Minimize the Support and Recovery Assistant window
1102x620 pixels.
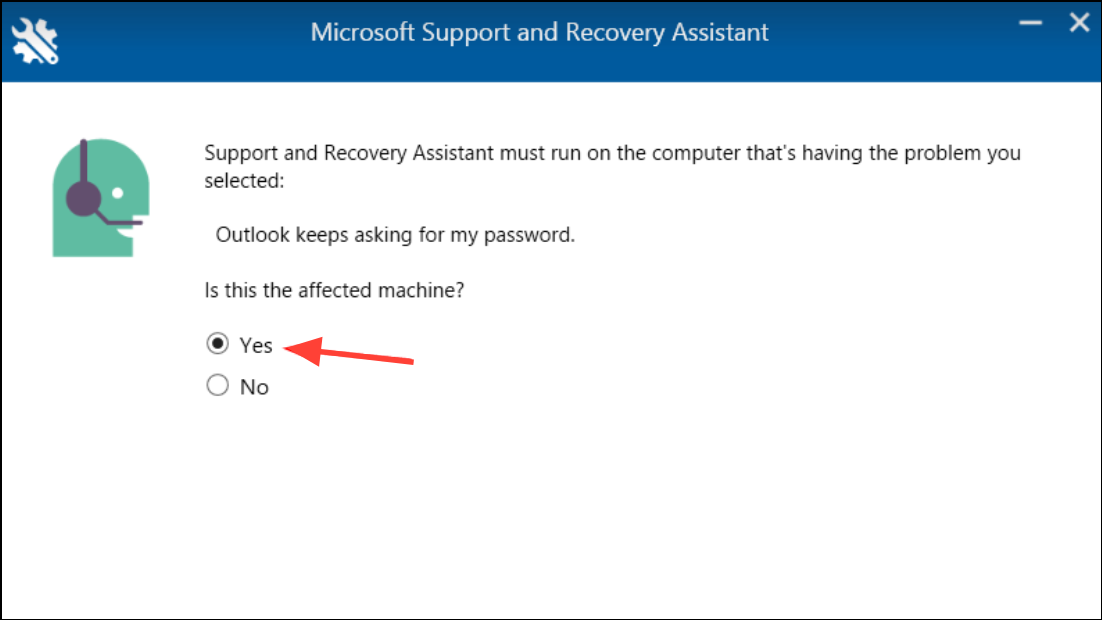pyautogui.click(x=1030, y=23)
